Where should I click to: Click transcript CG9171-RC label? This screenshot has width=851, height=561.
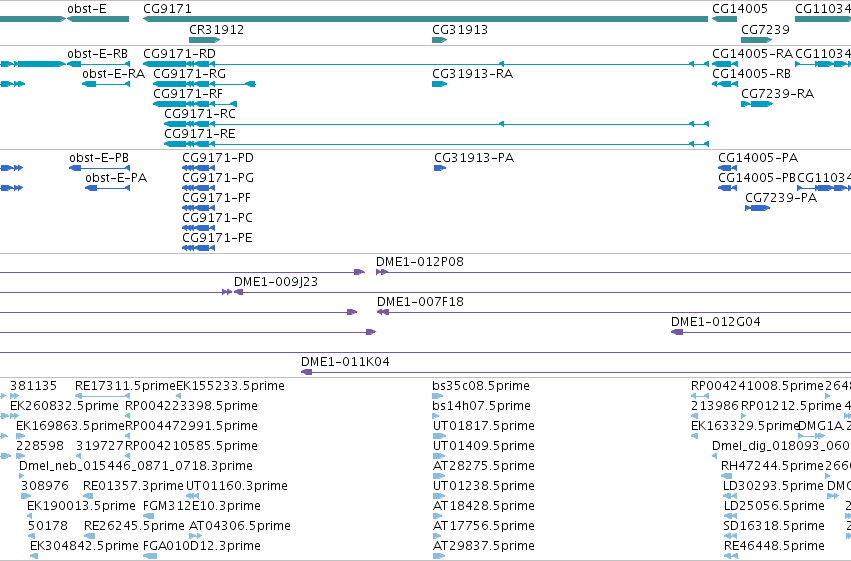pyautogui.click(x=200, y=114)
